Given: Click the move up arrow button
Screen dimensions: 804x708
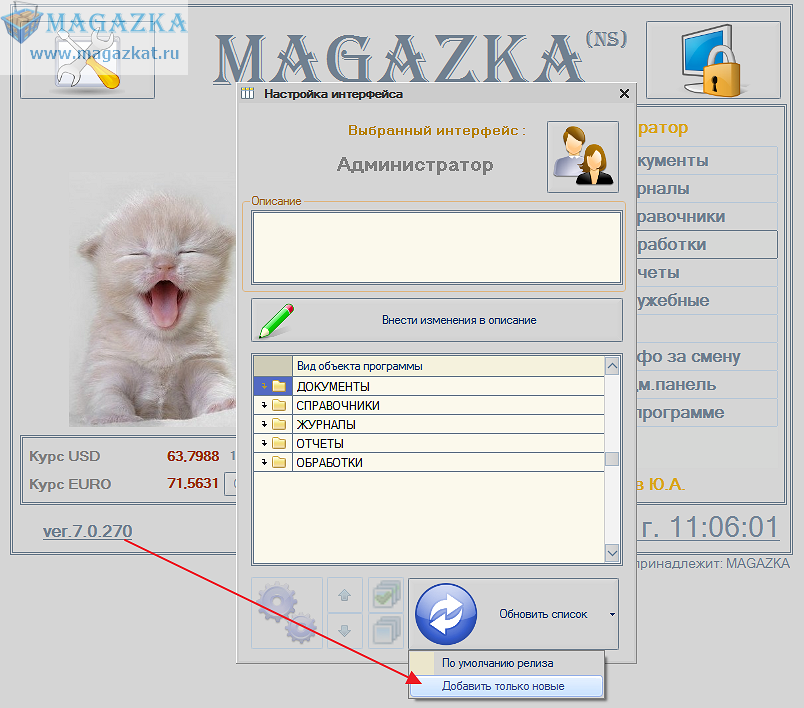Looking at the screenshot, I should click(344, 595).
